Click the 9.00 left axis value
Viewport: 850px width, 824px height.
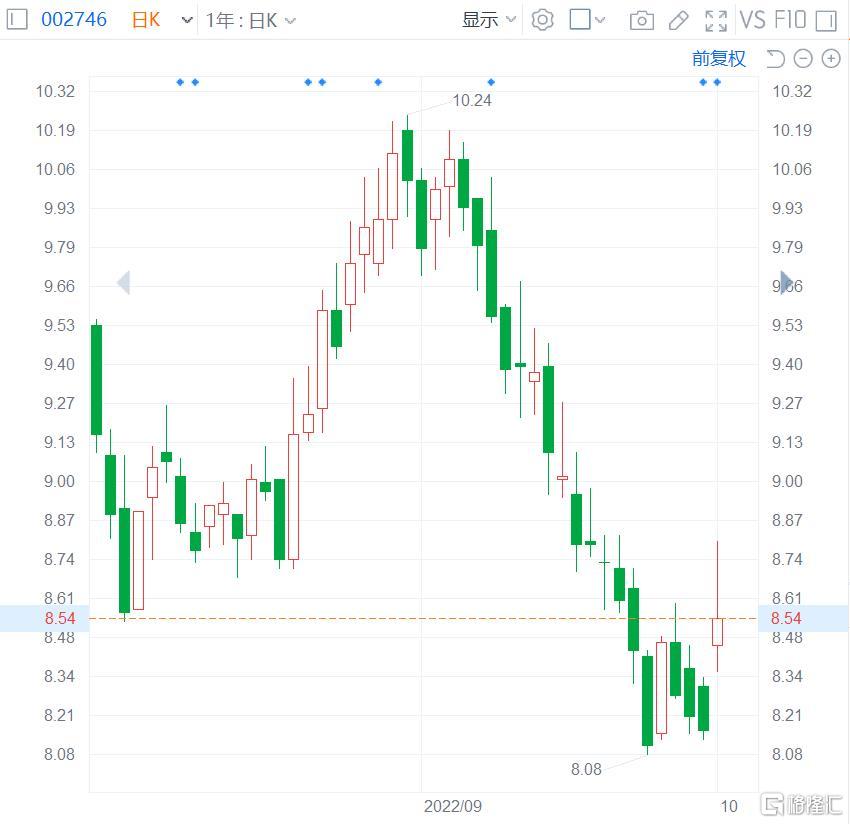point(60,481)
